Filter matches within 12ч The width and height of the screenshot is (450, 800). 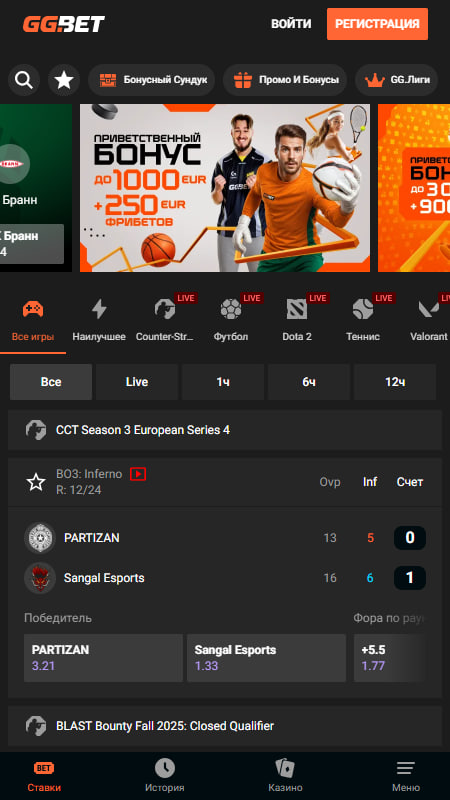pos(395,382)
